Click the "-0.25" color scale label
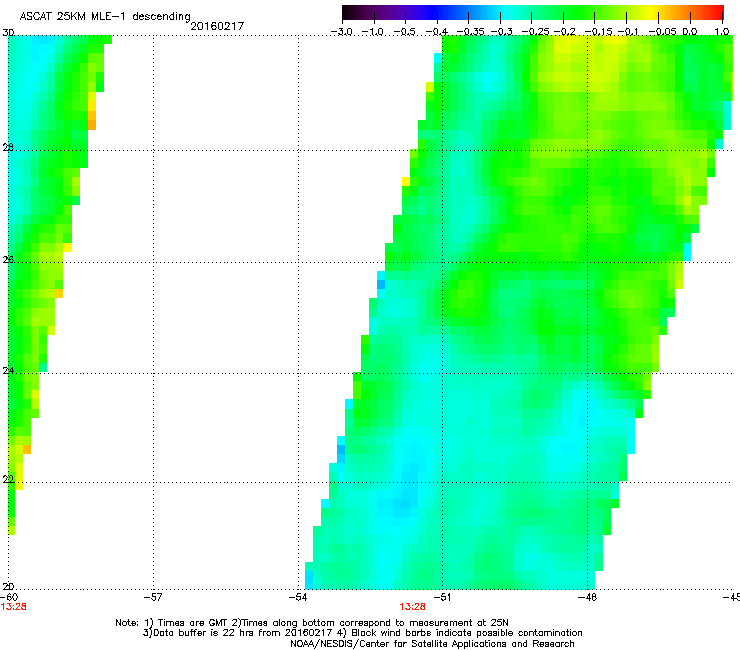 coord(536,32)
